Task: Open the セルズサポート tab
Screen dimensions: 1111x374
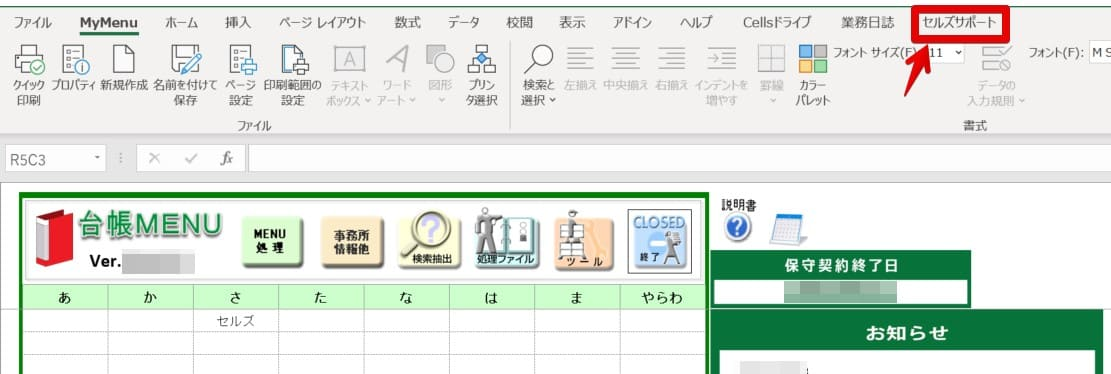Action: point(959,23)
